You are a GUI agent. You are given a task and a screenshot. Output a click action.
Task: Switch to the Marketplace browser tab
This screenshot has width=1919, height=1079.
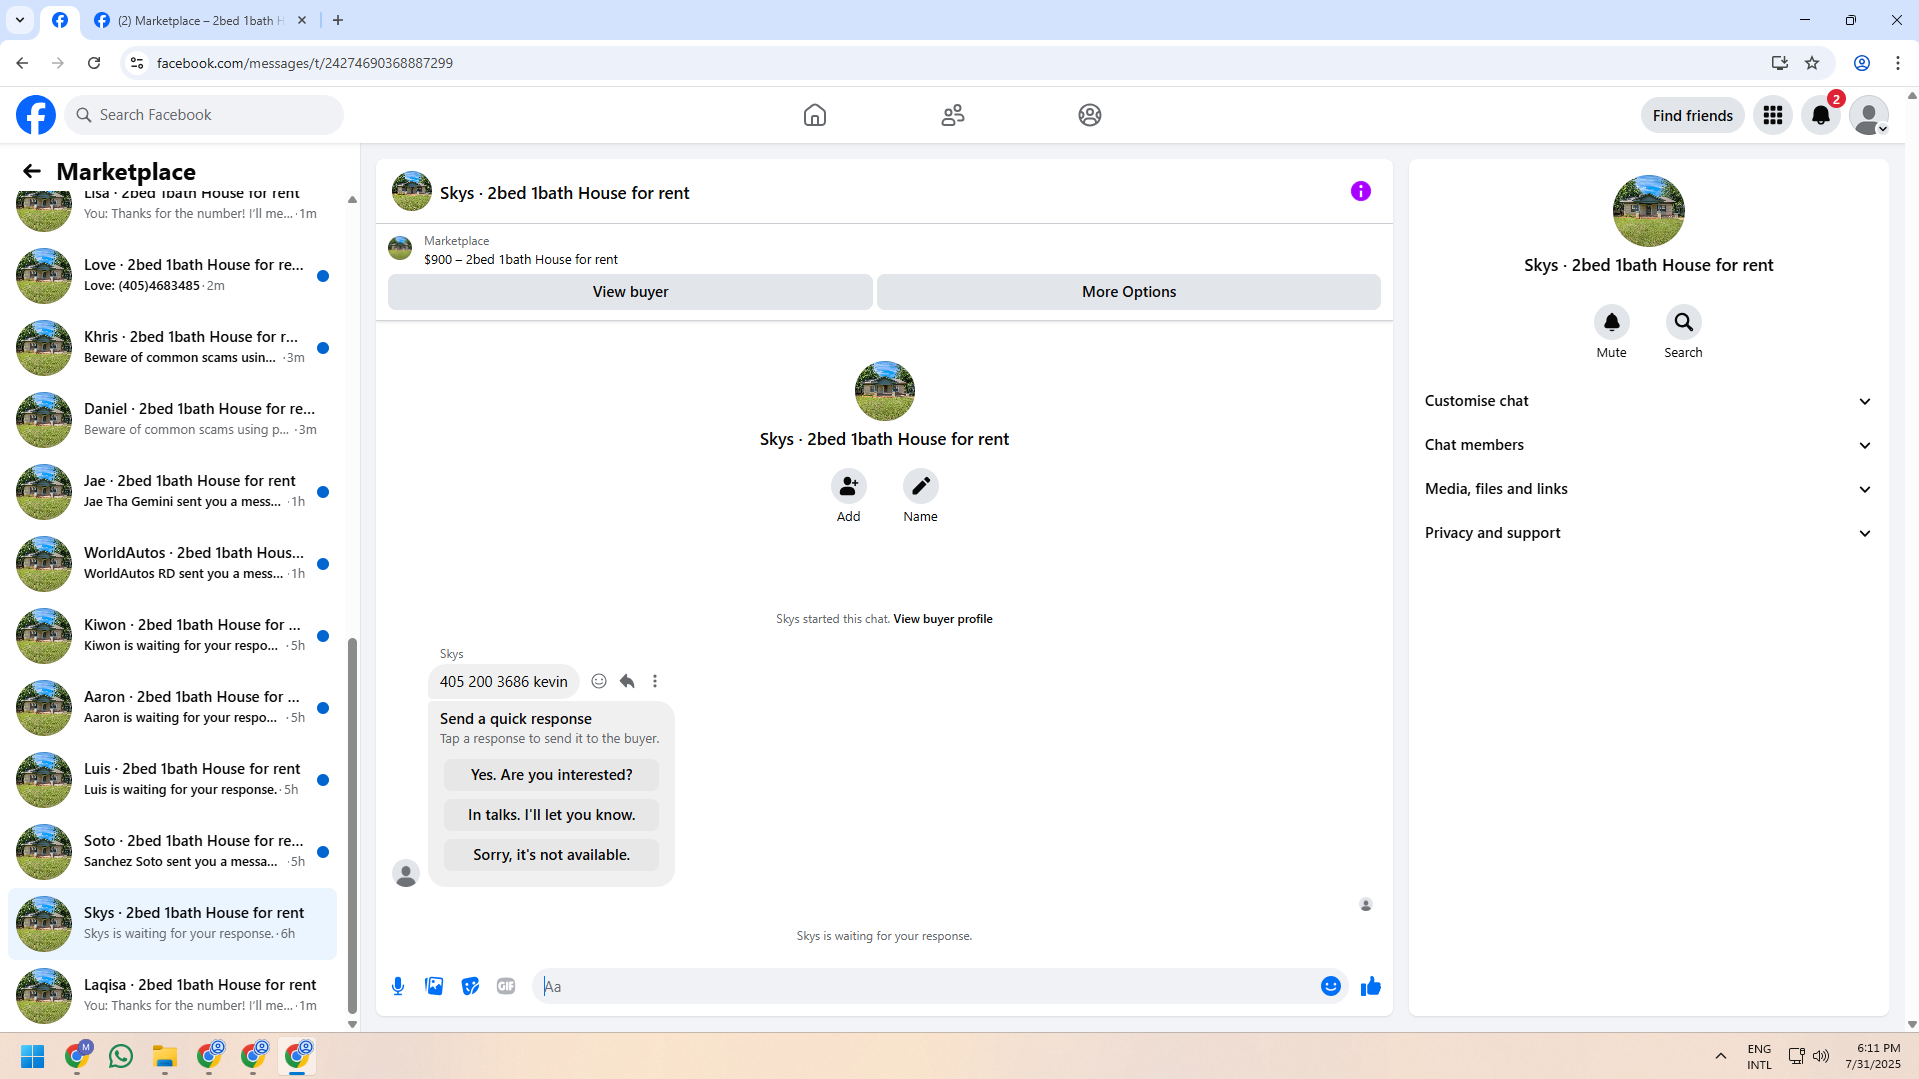pos(200,20)
